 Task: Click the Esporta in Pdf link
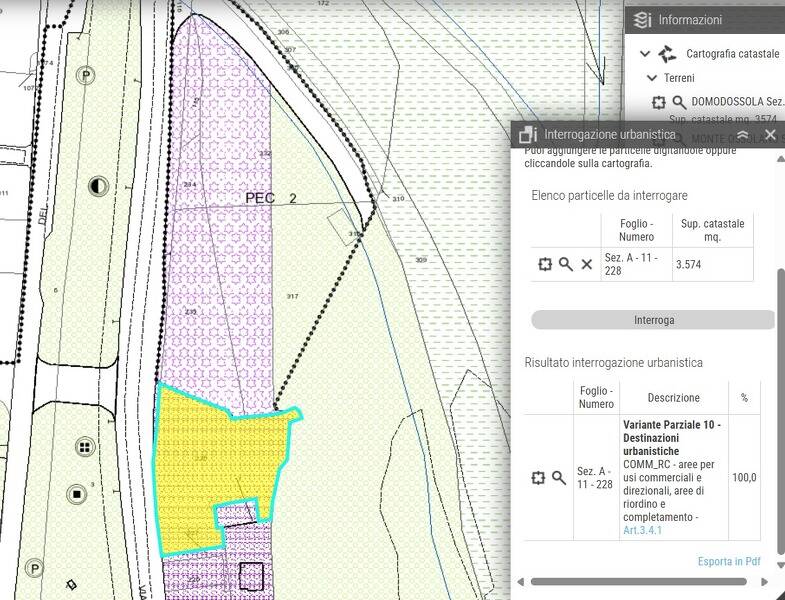point(728,561)
